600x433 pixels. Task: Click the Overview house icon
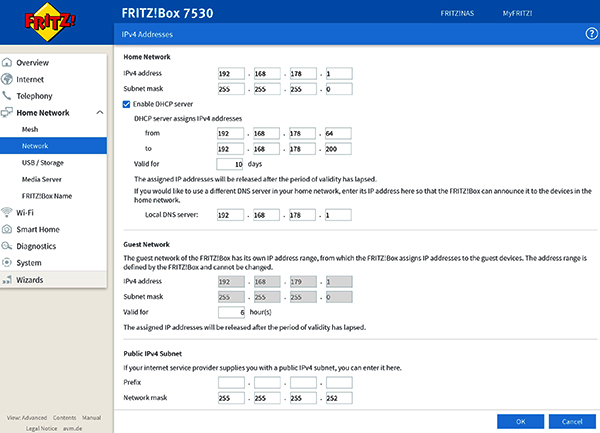click(x=7, y=62)
